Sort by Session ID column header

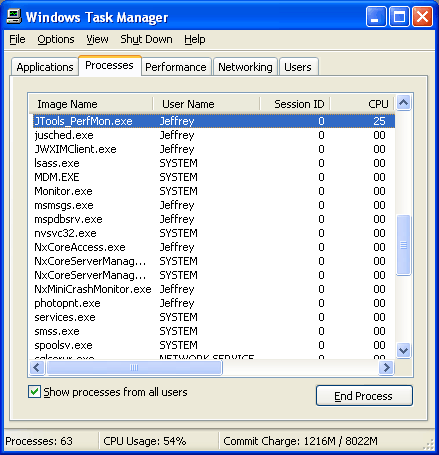pyautogui.click(x=295, y=104)
